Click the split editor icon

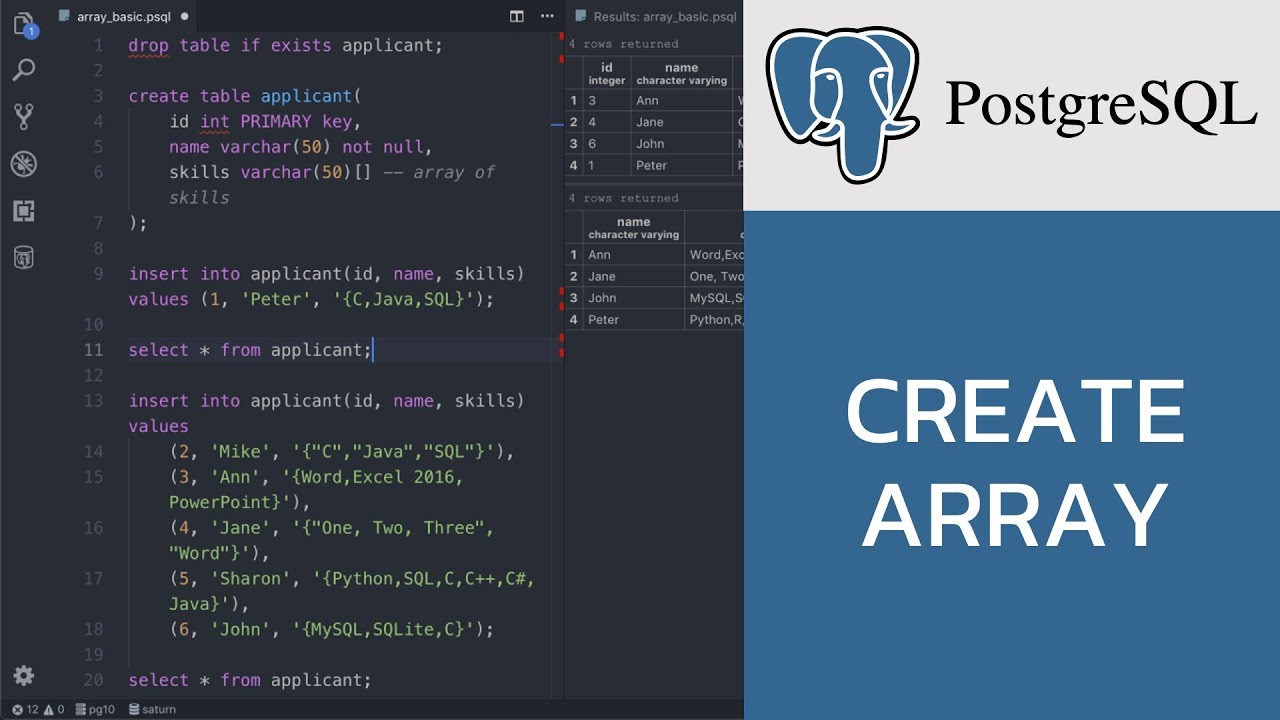coord(517,17)
